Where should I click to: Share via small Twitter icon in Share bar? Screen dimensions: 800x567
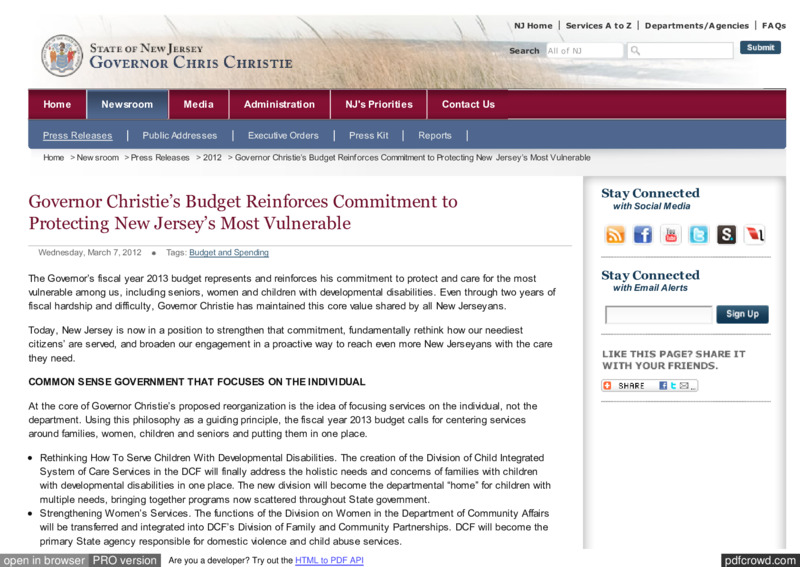click(x=673, y=386)
